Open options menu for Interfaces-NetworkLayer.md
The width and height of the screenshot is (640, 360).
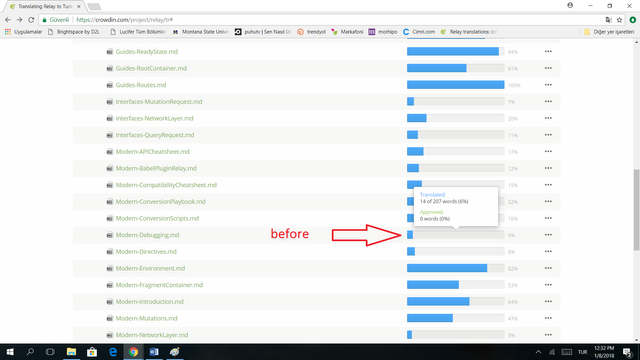548,118
